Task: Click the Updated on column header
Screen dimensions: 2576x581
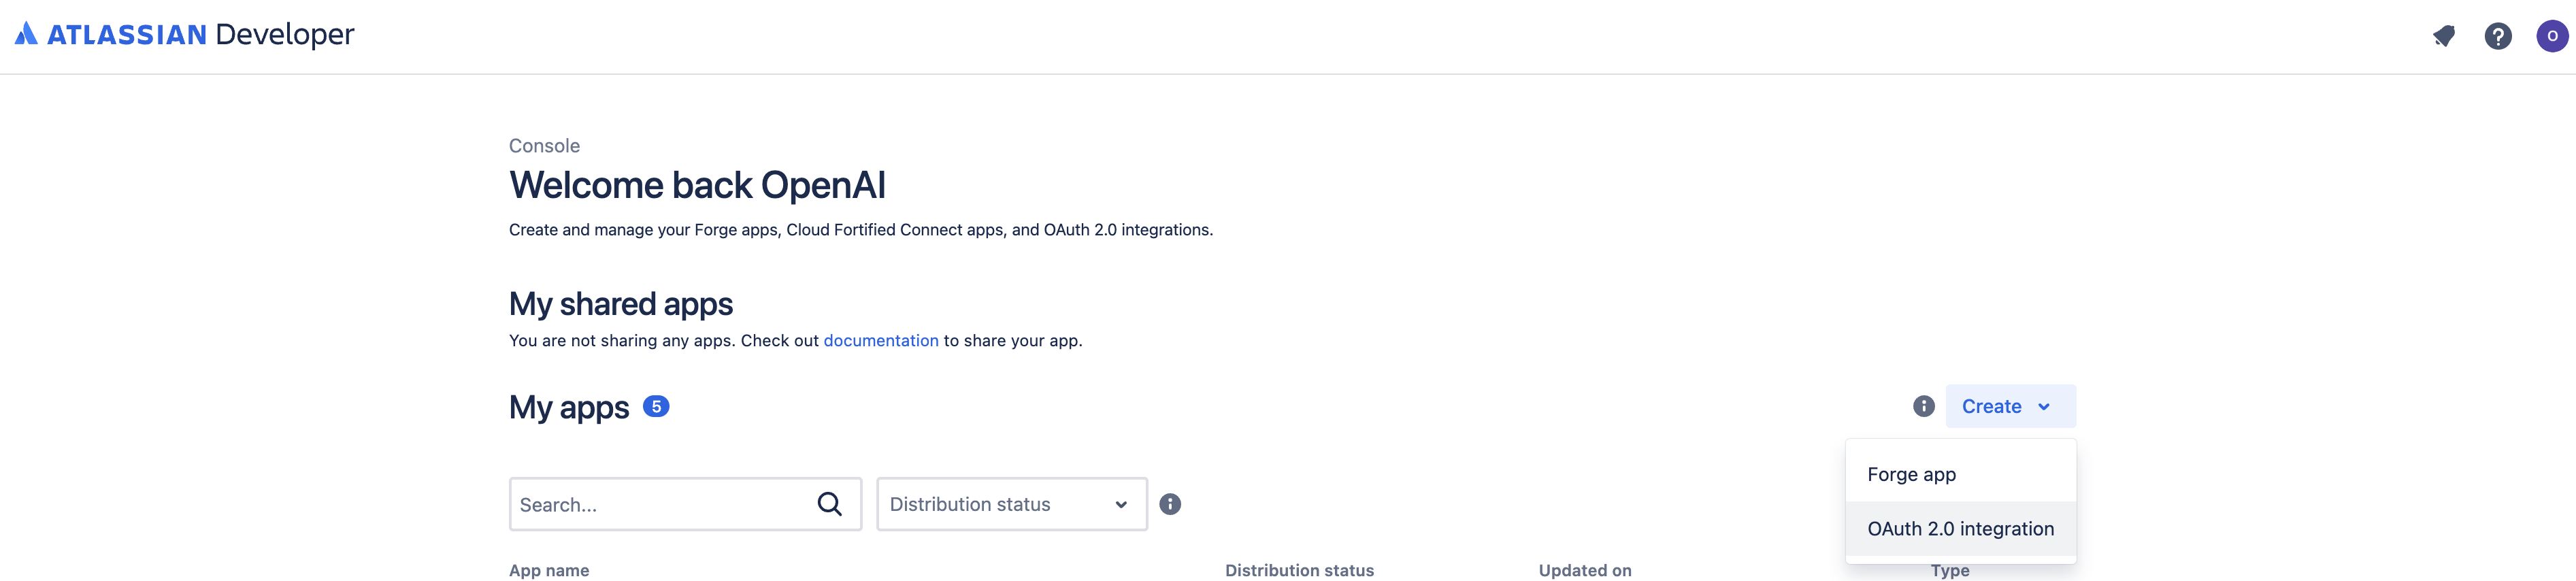Action: point(1584,570)
